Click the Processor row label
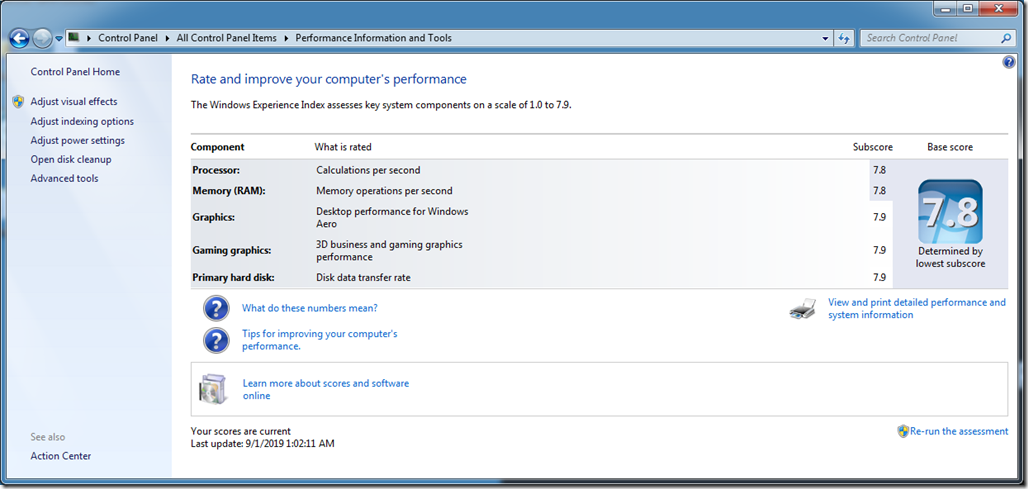Image resolution: width=1028 pixels, height=489 pixels. tap(216, 170)
